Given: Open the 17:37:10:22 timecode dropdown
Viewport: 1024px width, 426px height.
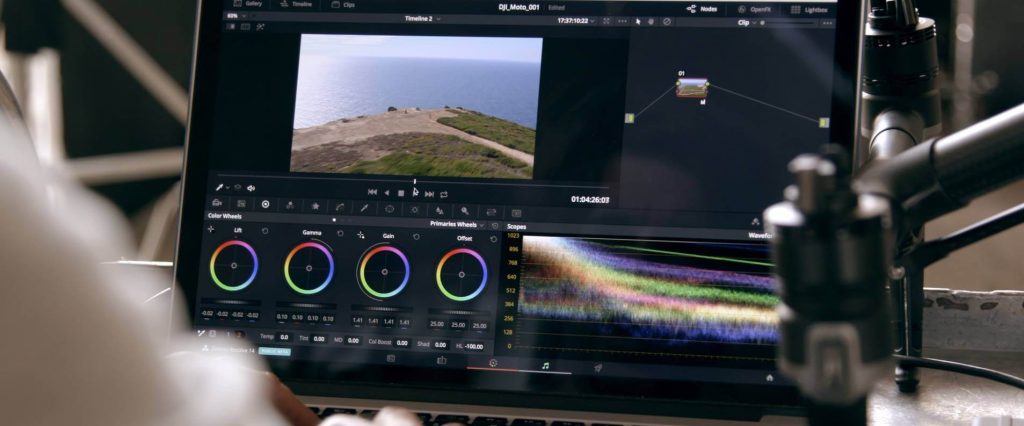Looking at the screenshot, I should click(x=576, y=21).
